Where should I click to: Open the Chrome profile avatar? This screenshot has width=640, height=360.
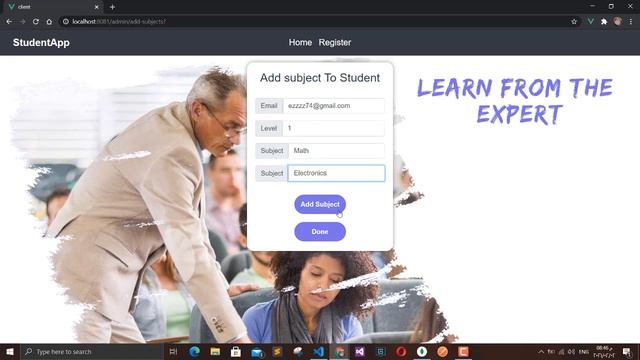pos(617,22)
